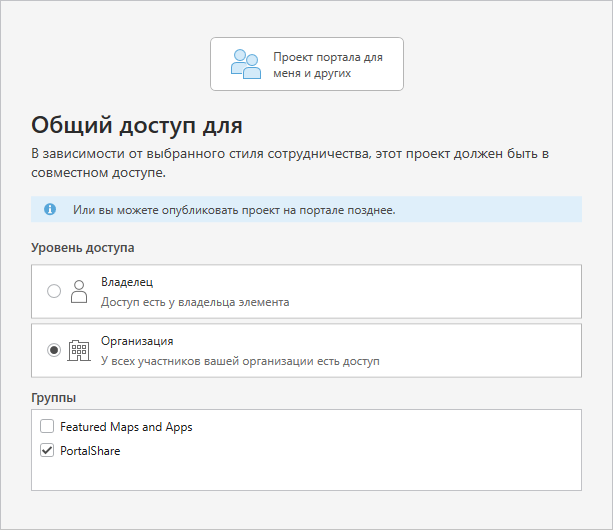Click the Featured Maps and Apps label
The width and height of the screenshot is (613, 530).
[126, 427]
